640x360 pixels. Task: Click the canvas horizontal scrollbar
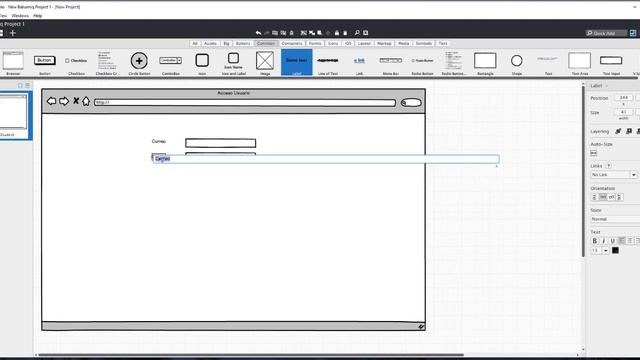pyautogui.click(x=251, y=355)
